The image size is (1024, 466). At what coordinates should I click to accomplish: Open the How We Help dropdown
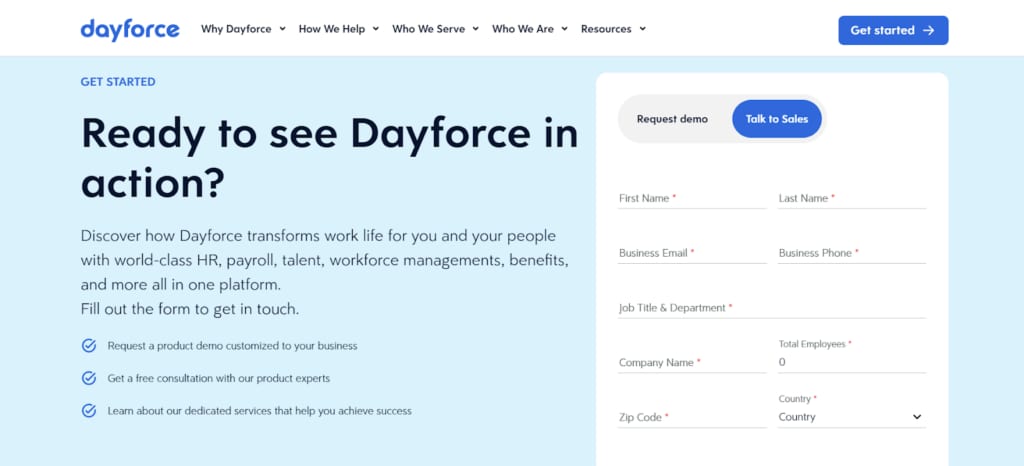339,29
